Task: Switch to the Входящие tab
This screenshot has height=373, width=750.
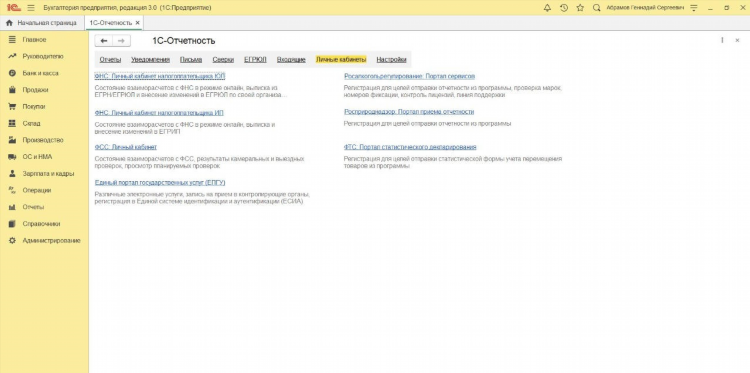Action: point(291,60)
